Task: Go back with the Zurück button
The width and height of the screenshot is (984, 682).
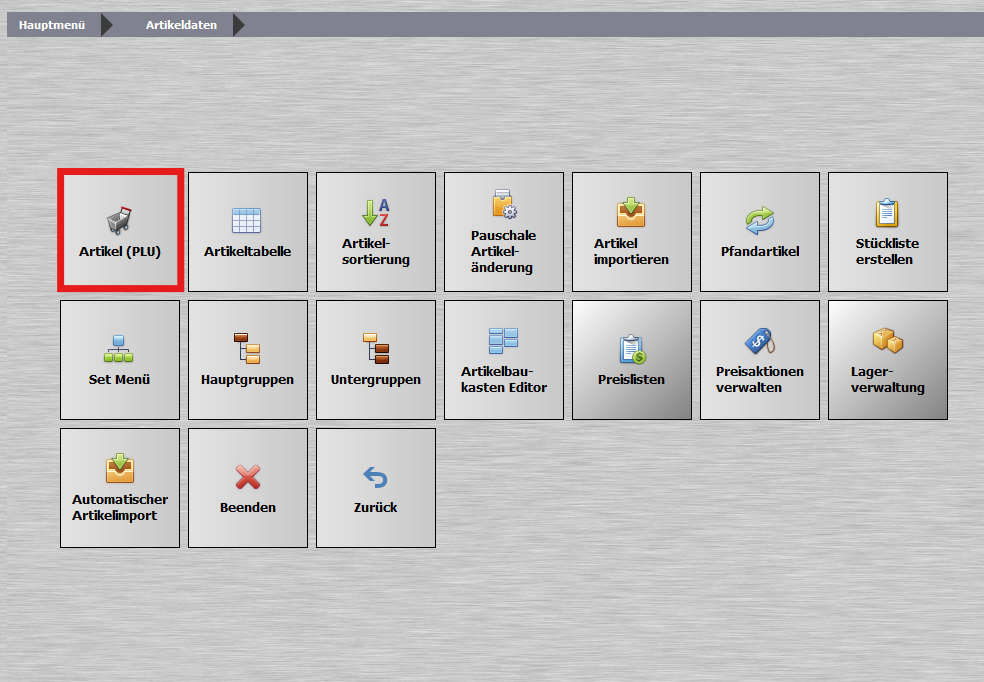Action: (376, 487)
